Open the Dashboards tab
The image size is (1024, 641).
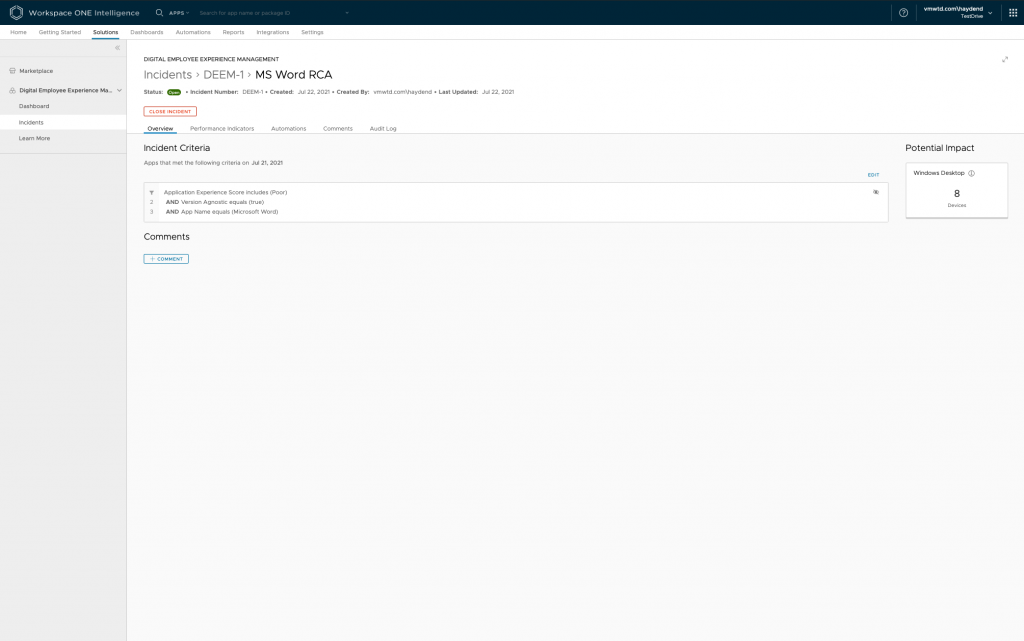[147, 32]
